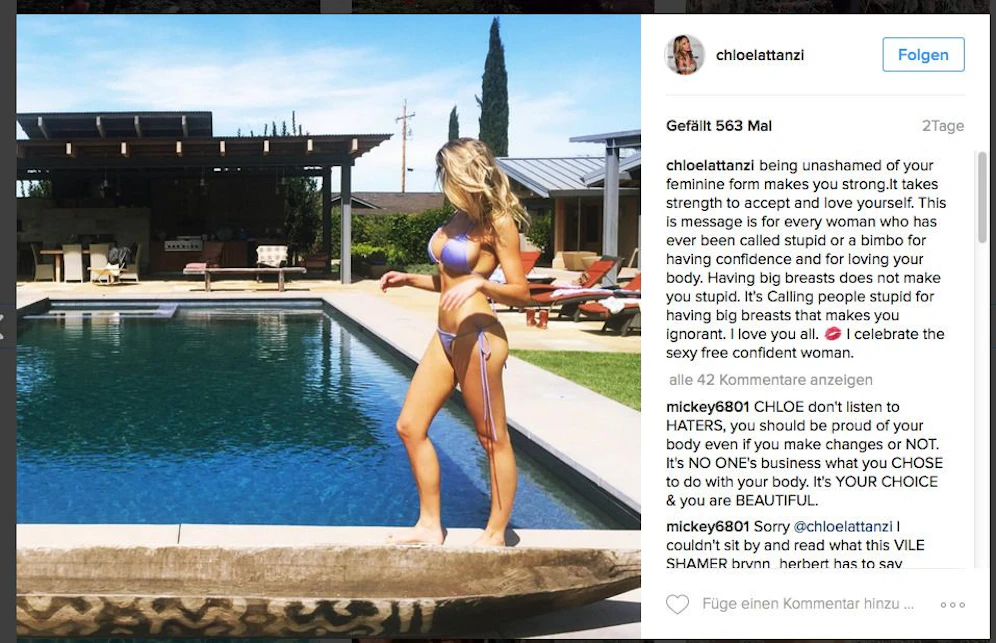Click the chloelattanzi profile avatar
Image resolution: width=996 pixels, height=643 pixels.
tap(685, 55)
